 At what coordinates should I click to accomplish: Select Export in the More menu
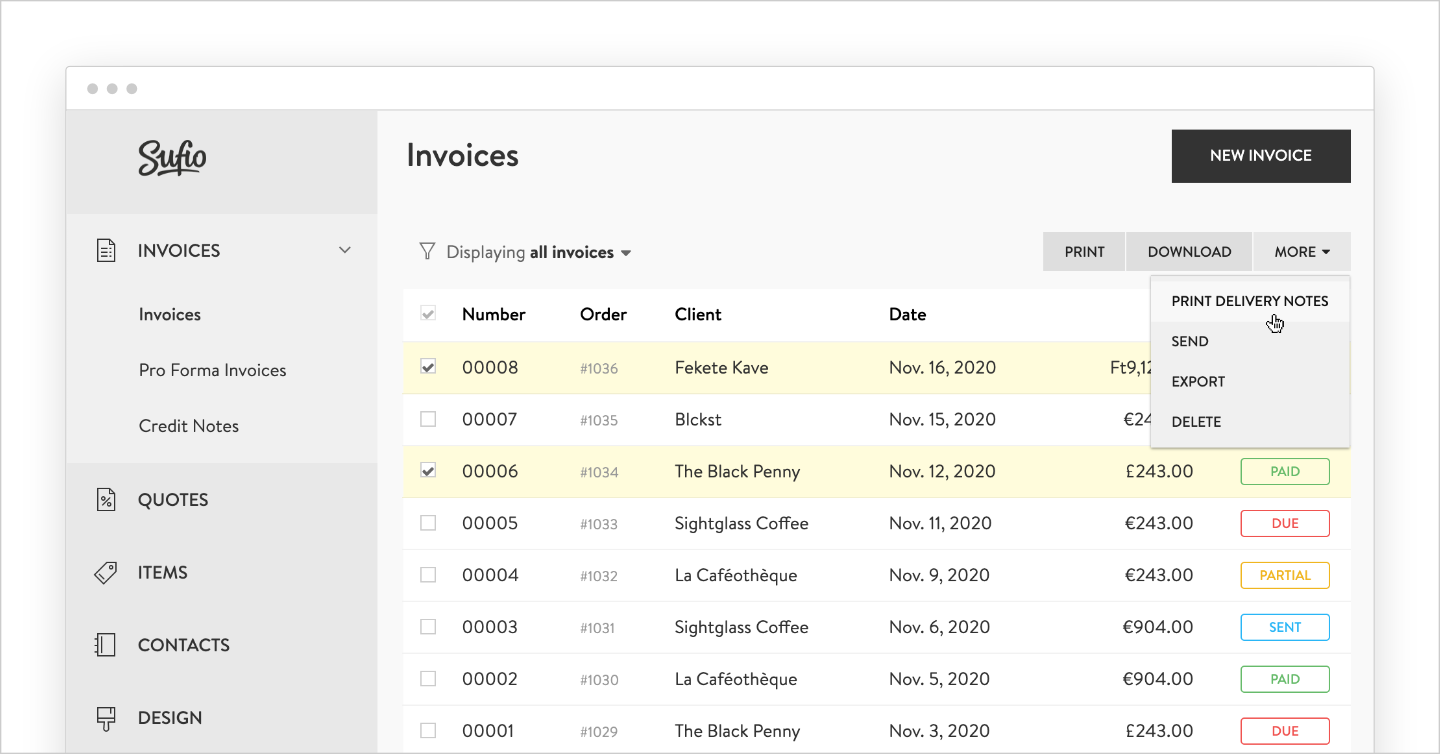click(x=1198, y=382)
